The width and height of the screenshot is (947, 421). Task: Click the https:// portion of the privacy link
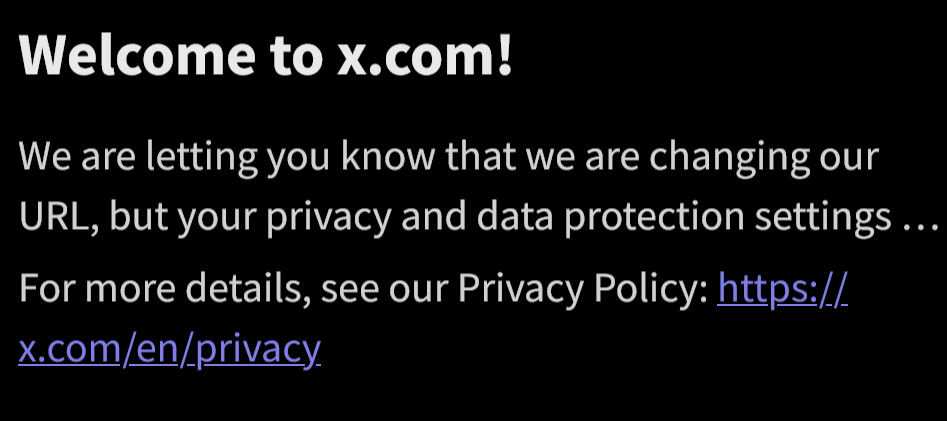[783, 288]
